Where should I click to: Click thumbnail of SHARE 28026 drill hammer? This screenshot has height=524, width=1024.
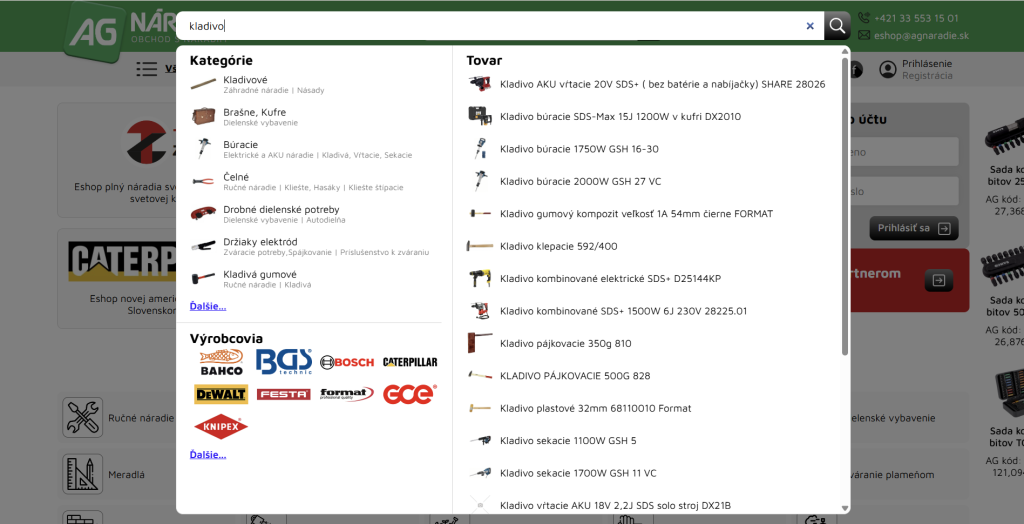tap(480, 84)
